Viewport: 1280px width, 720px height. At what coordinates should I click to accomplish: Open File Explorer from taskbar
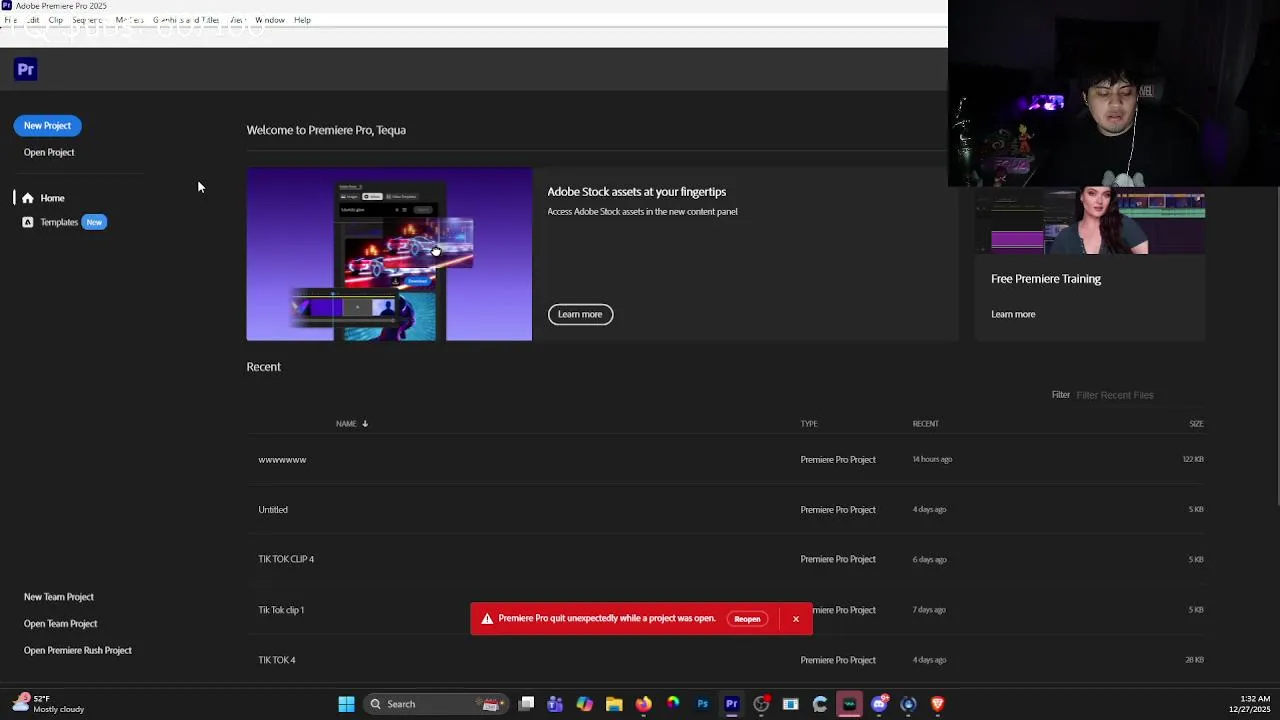pyautogui.click(x=614, y=704)
